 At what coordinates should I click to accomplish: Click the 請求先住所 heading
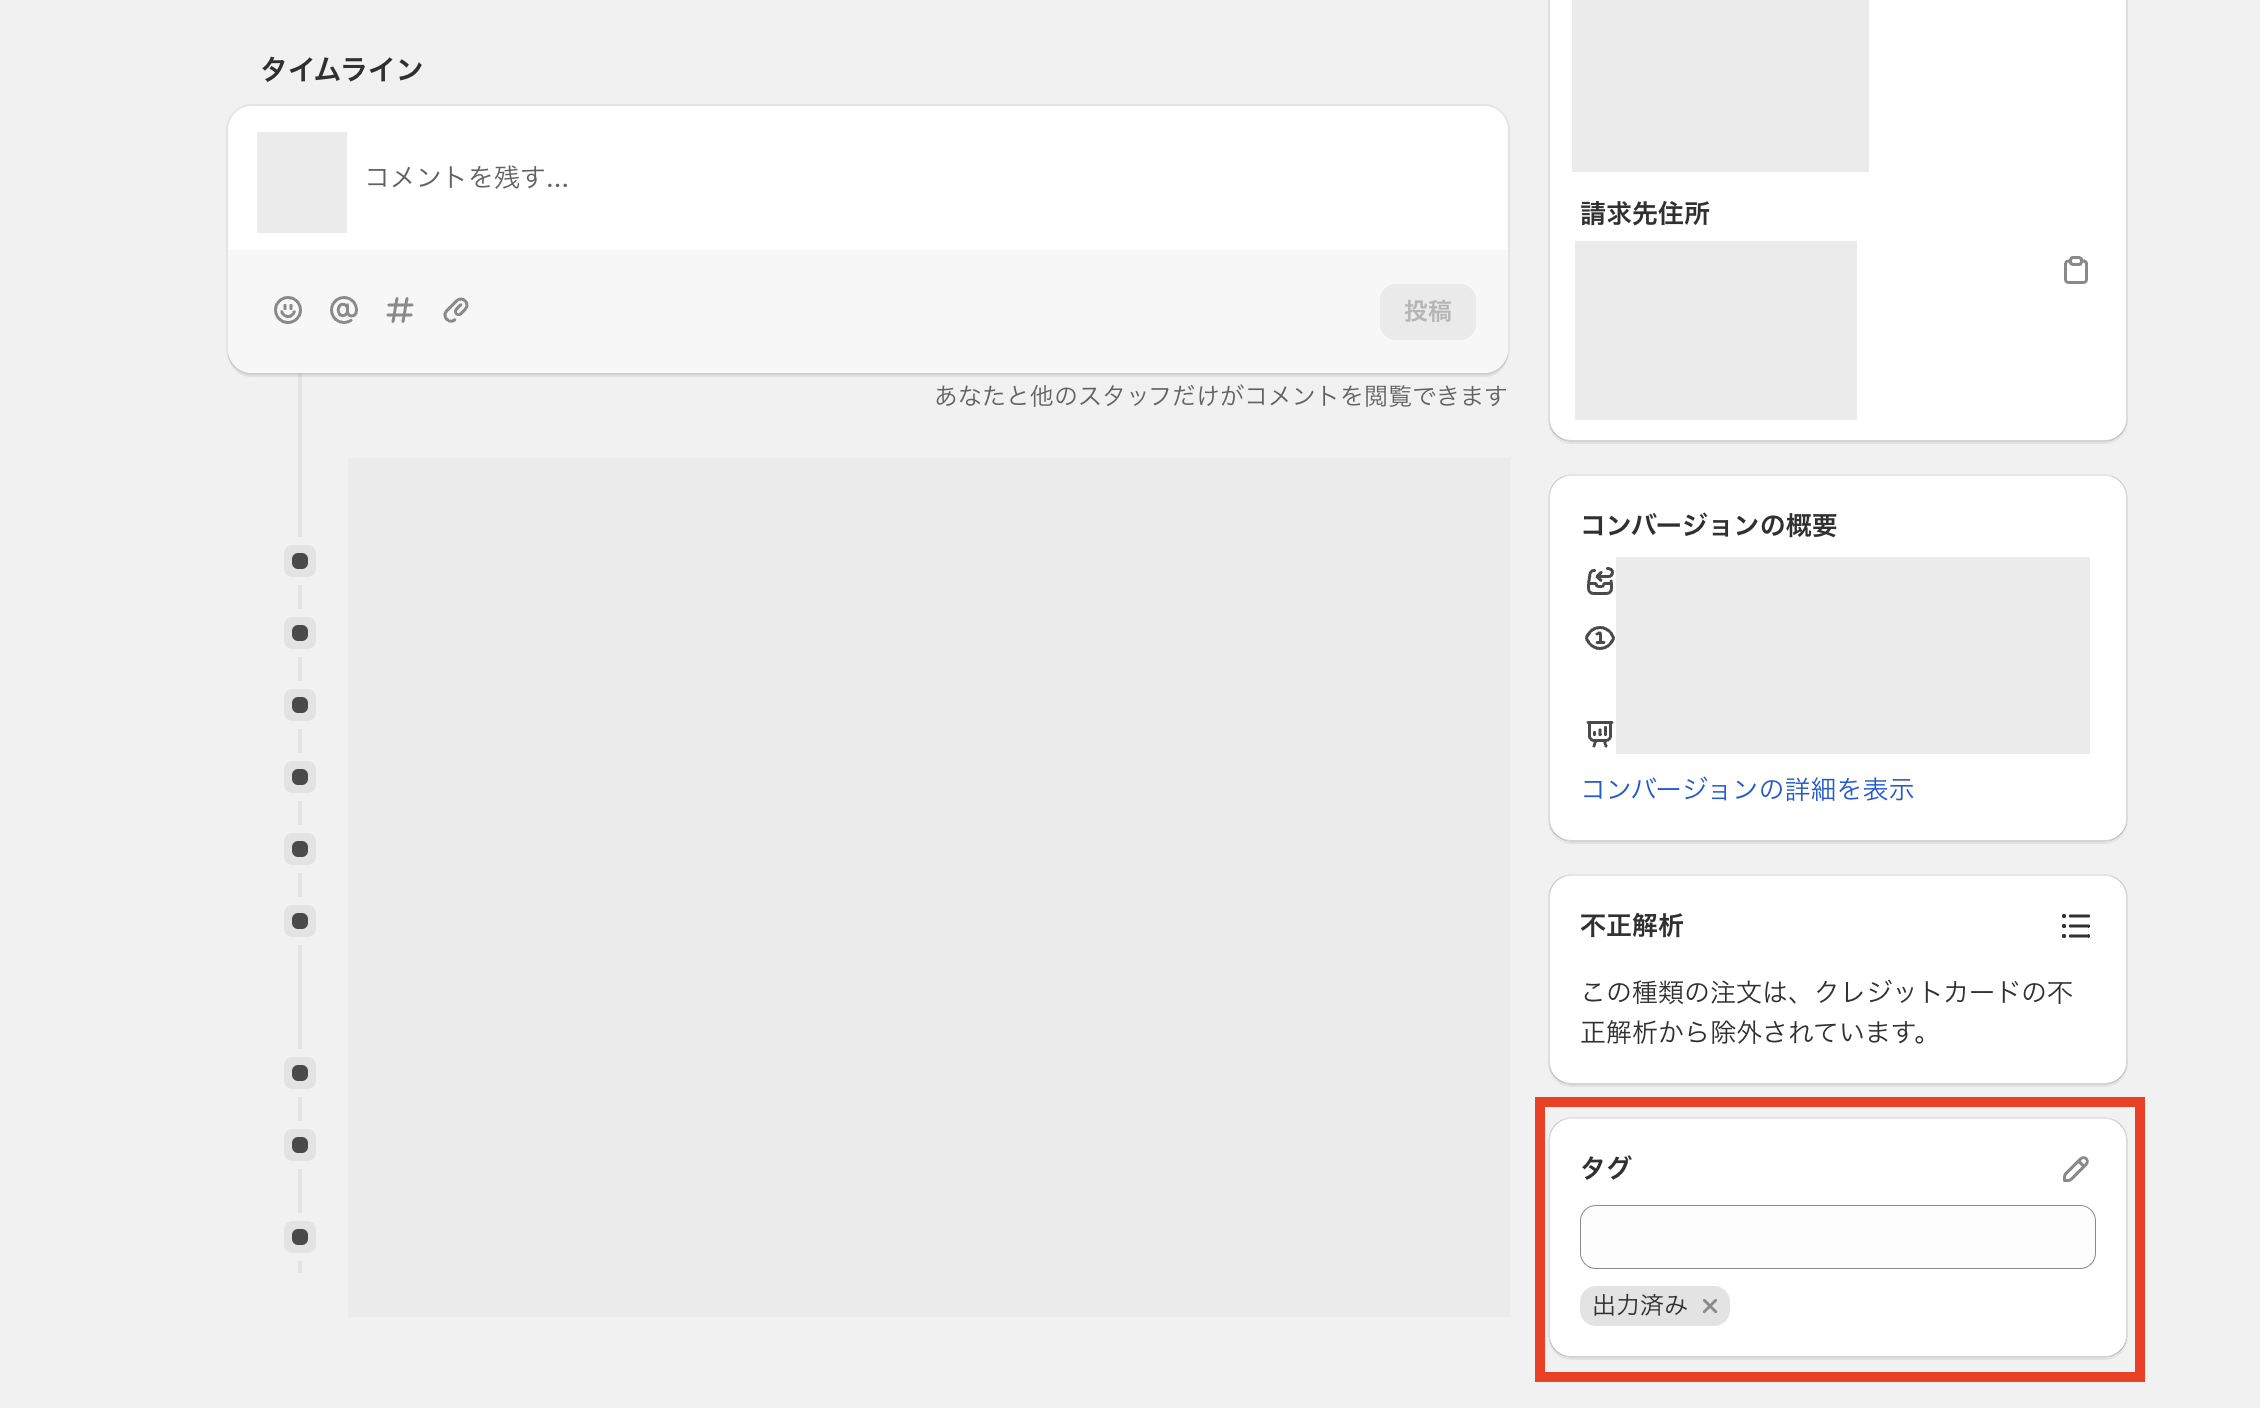pos(1645,213)
